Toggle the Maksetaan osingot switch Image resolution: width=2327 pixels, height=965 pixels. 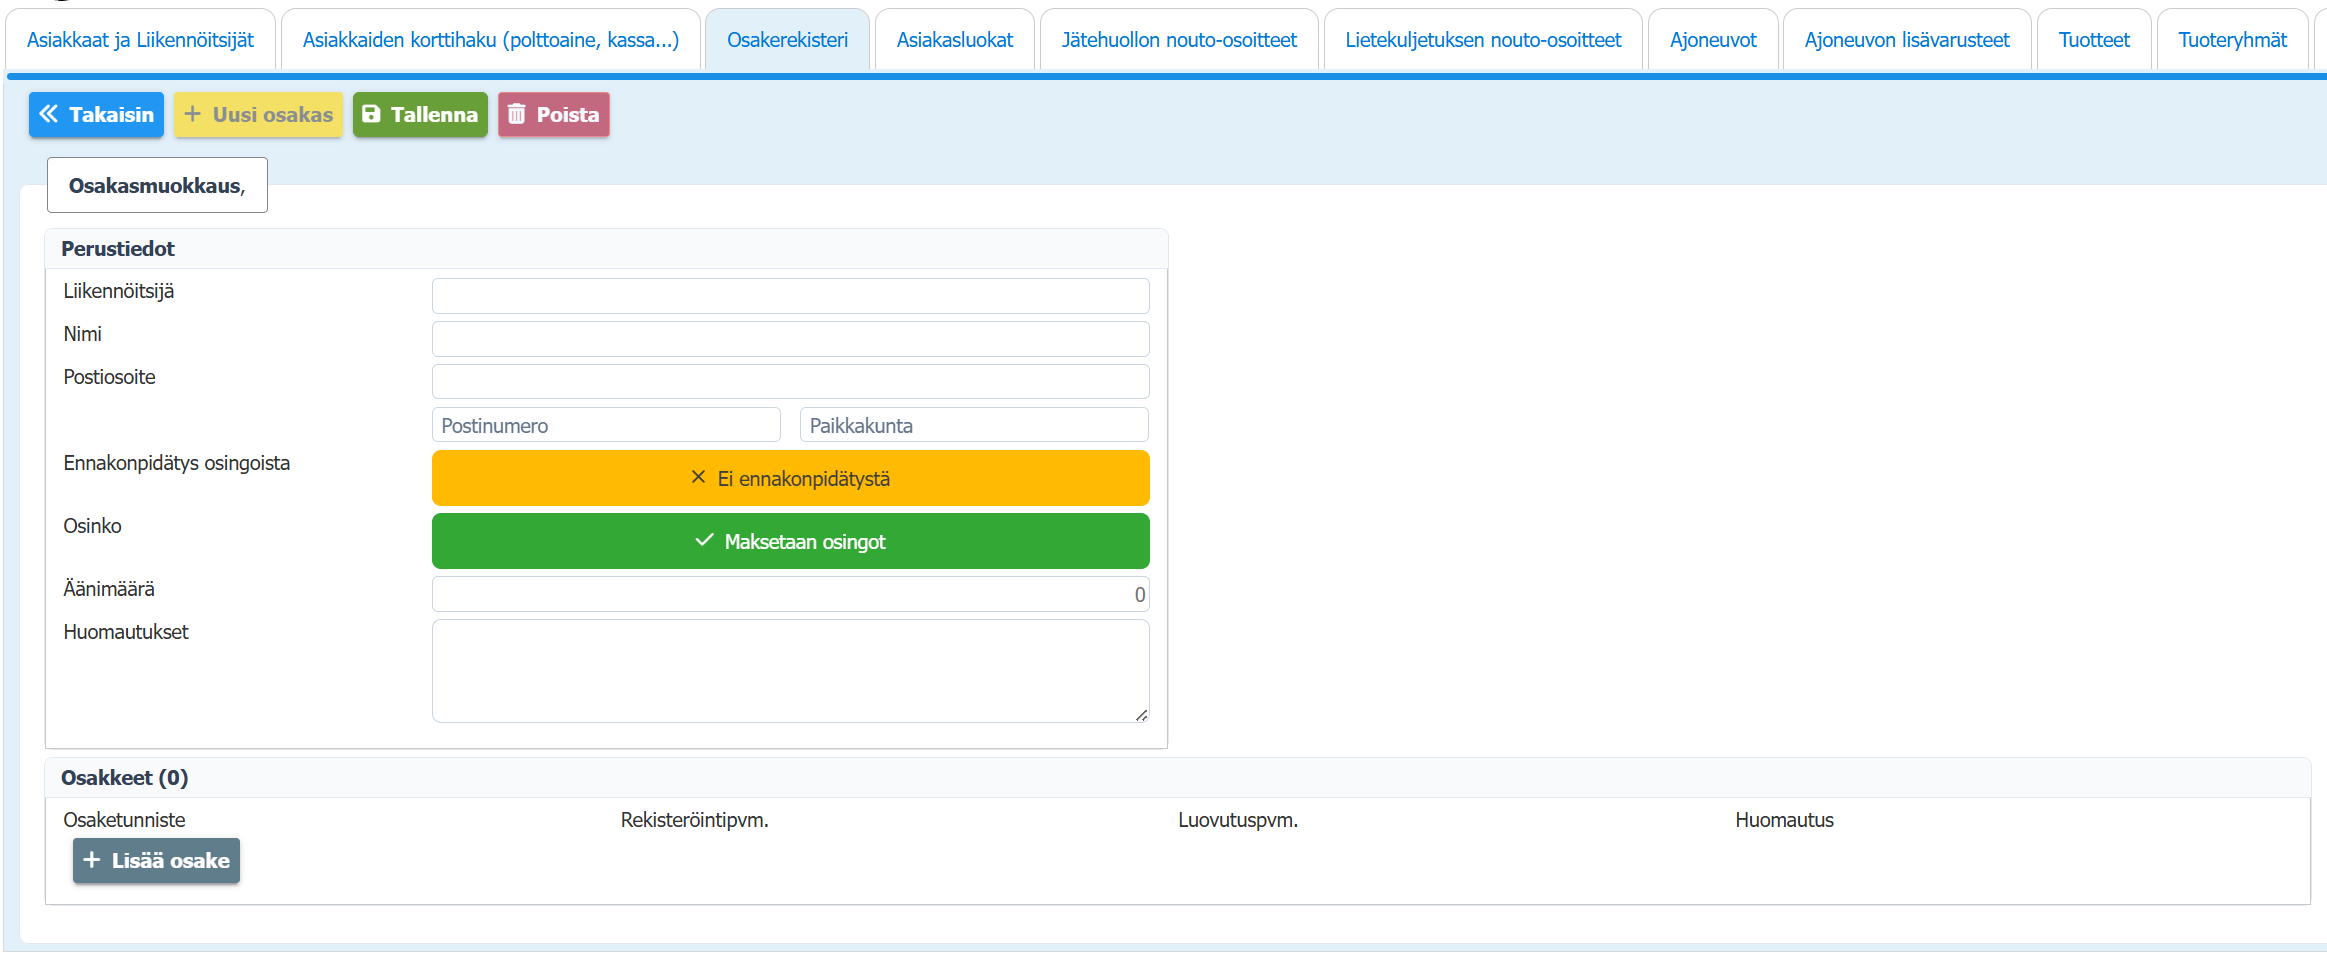790,542
